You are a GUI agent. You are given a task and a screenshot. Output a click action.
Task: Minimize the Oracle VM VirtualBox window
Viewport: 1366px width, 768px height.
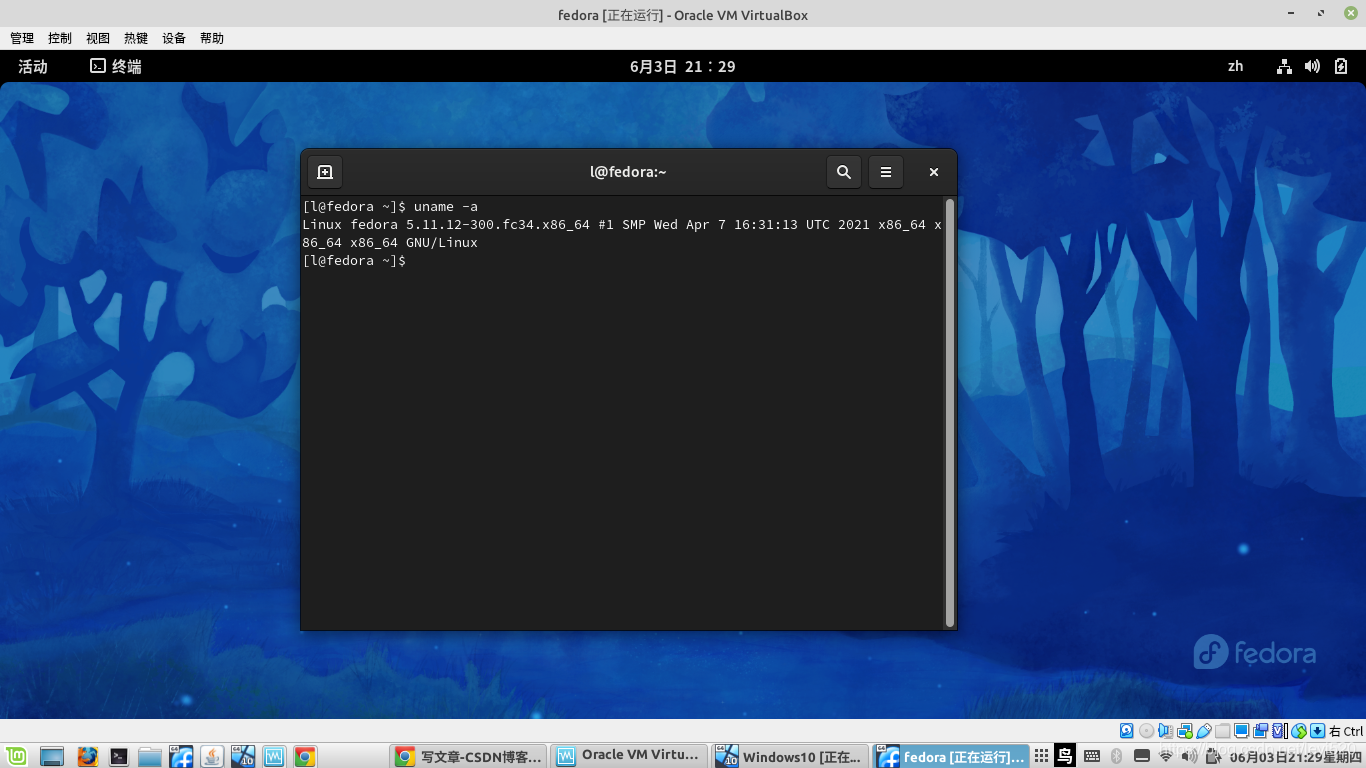point(1292,13)
